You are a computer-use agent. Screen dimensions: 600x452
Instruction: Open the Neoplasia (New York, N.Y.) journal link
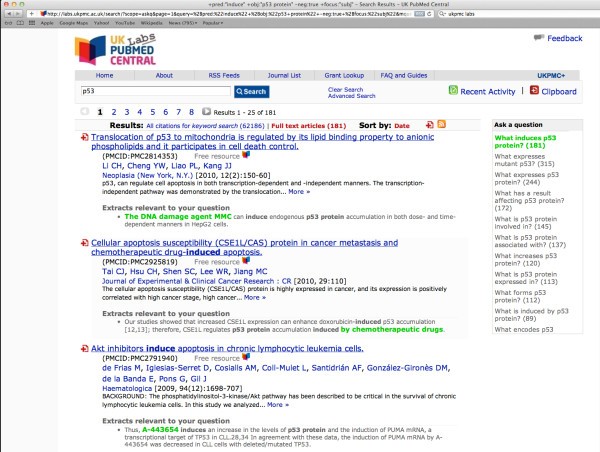147,175
